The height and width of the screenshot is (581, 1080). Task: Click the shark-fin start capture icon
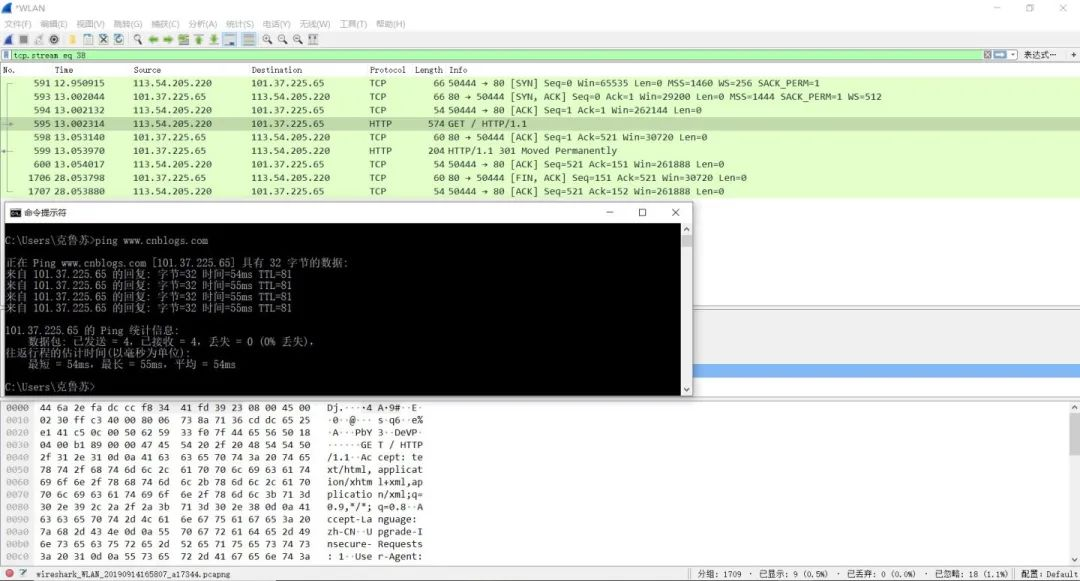8,39
